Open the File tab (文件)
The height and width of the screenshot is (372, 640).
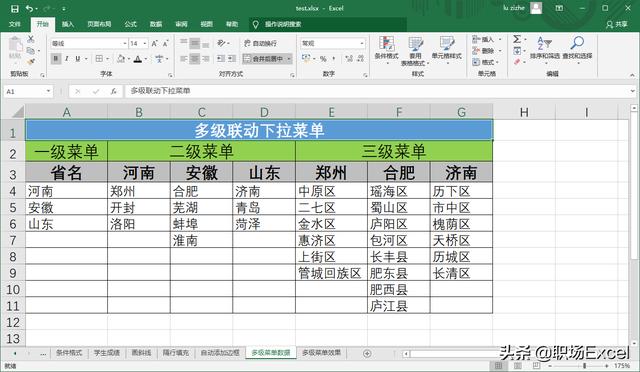tap(15, 25)
